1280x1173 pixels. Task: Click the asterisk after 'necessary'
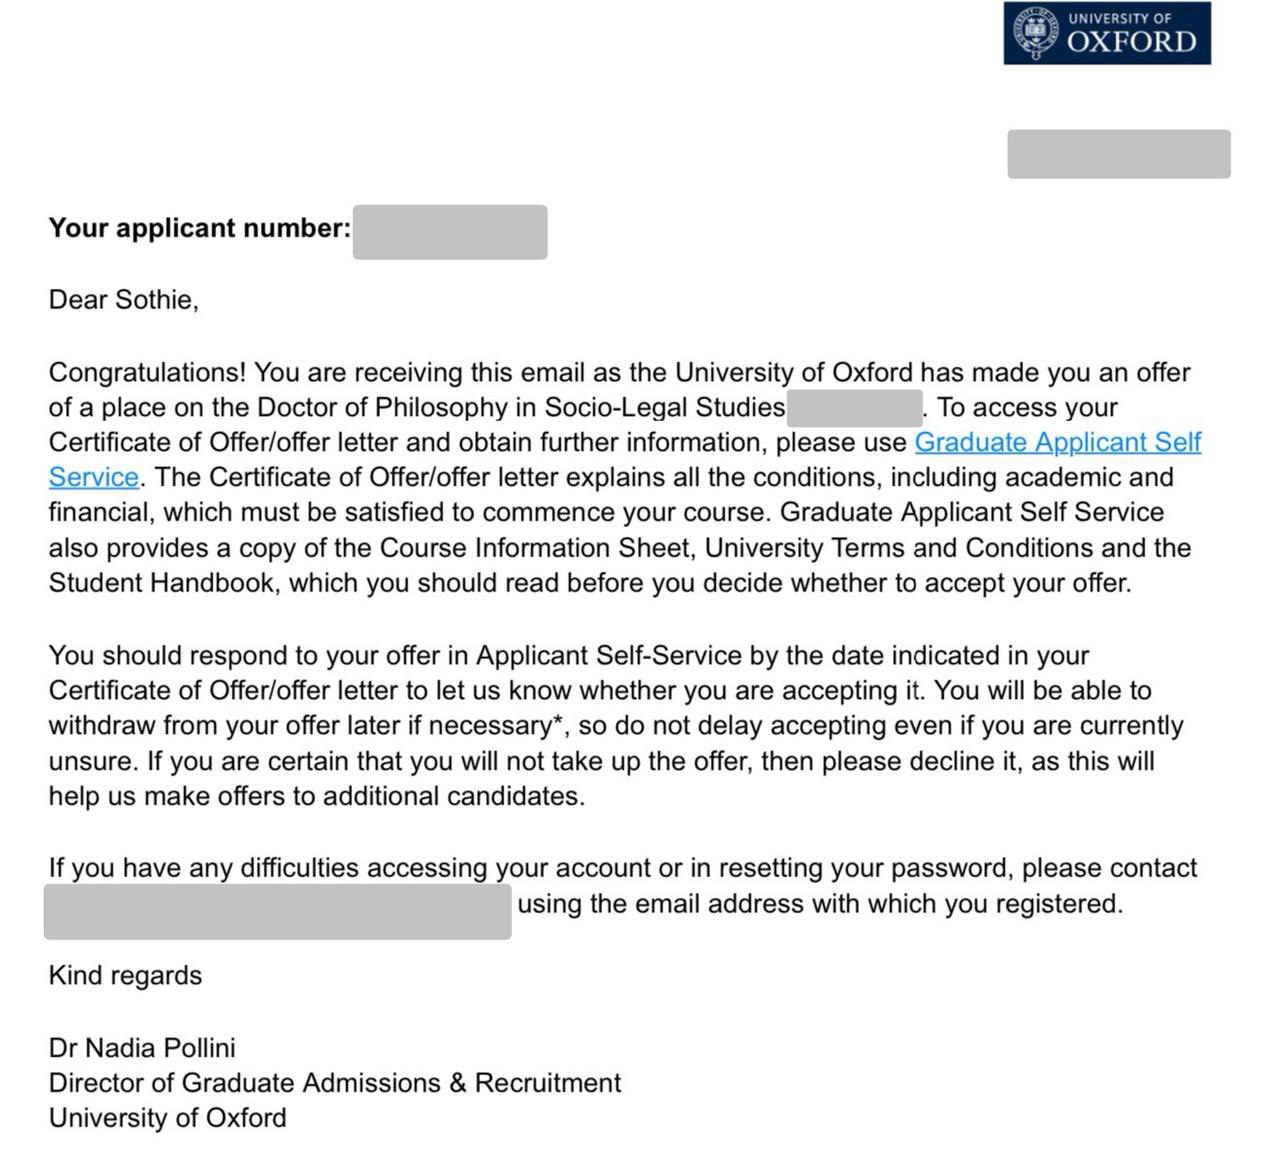(556, 721)
